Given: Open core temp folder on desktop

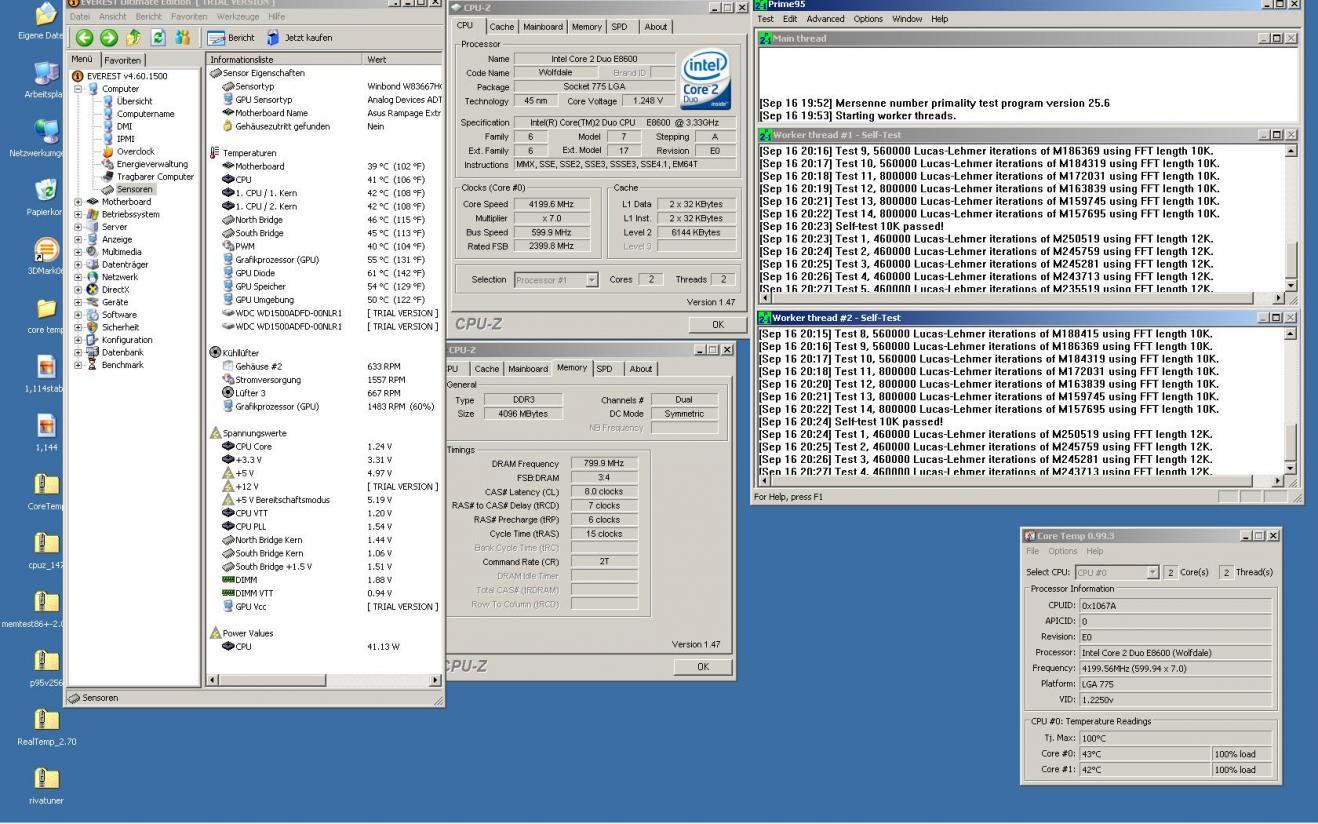Looking at the screenshot, I should pos(46,315).
